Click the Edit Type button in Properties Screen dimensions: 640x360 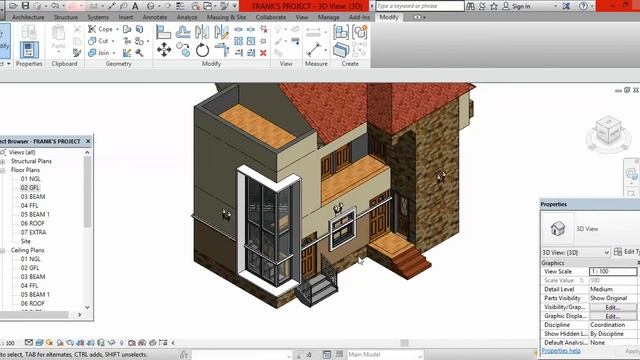(x=626, y=252)
